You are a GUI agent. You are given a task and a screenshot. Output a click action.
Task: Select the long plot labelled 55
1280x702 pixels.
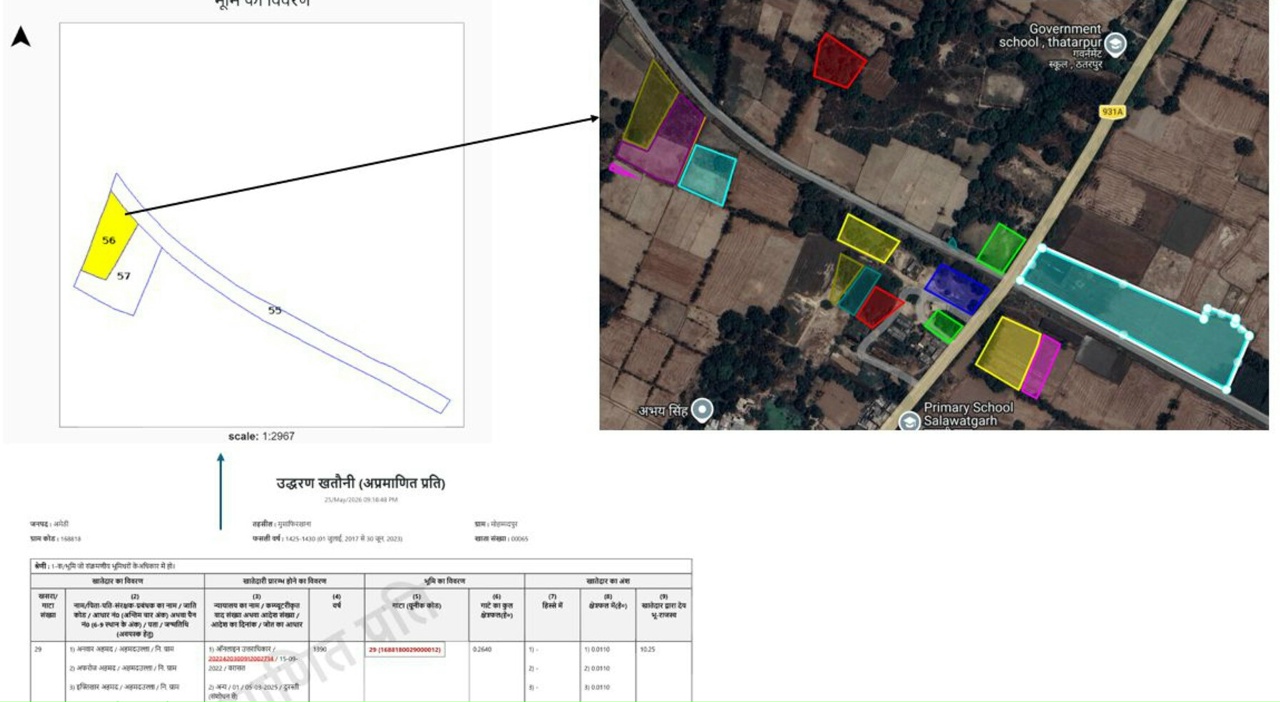click(x=275, y=310)
